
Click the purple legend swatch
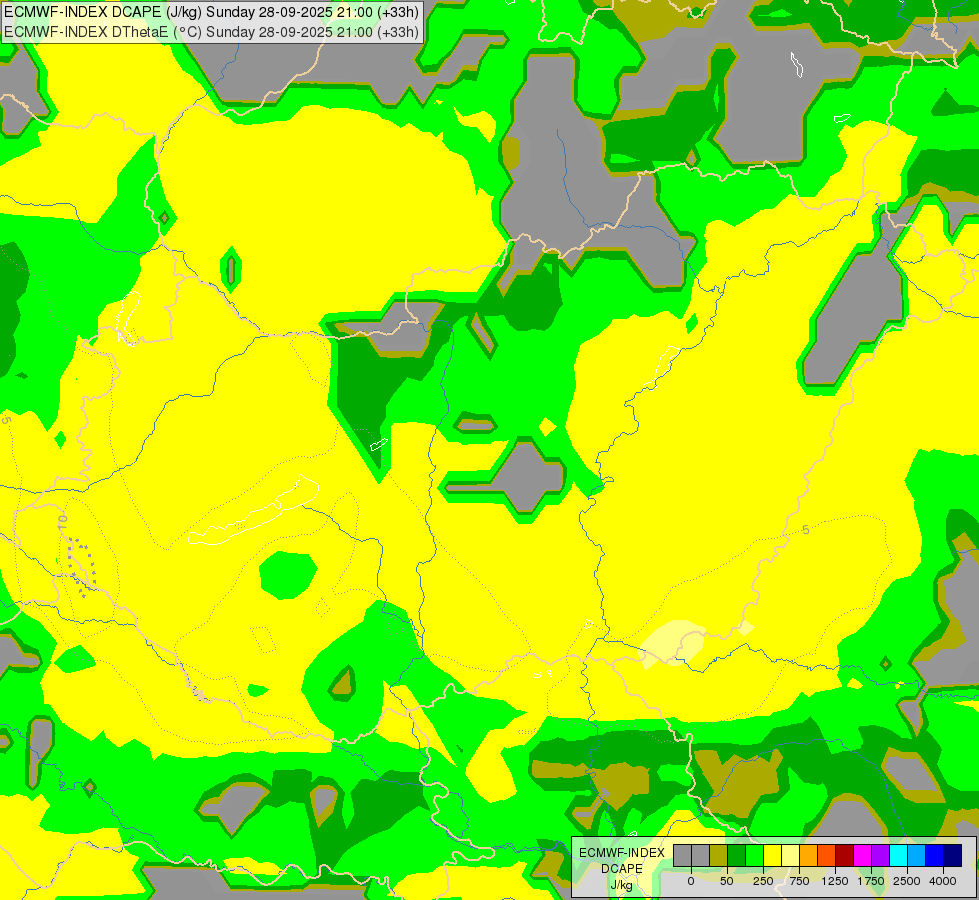click(881, 856)
